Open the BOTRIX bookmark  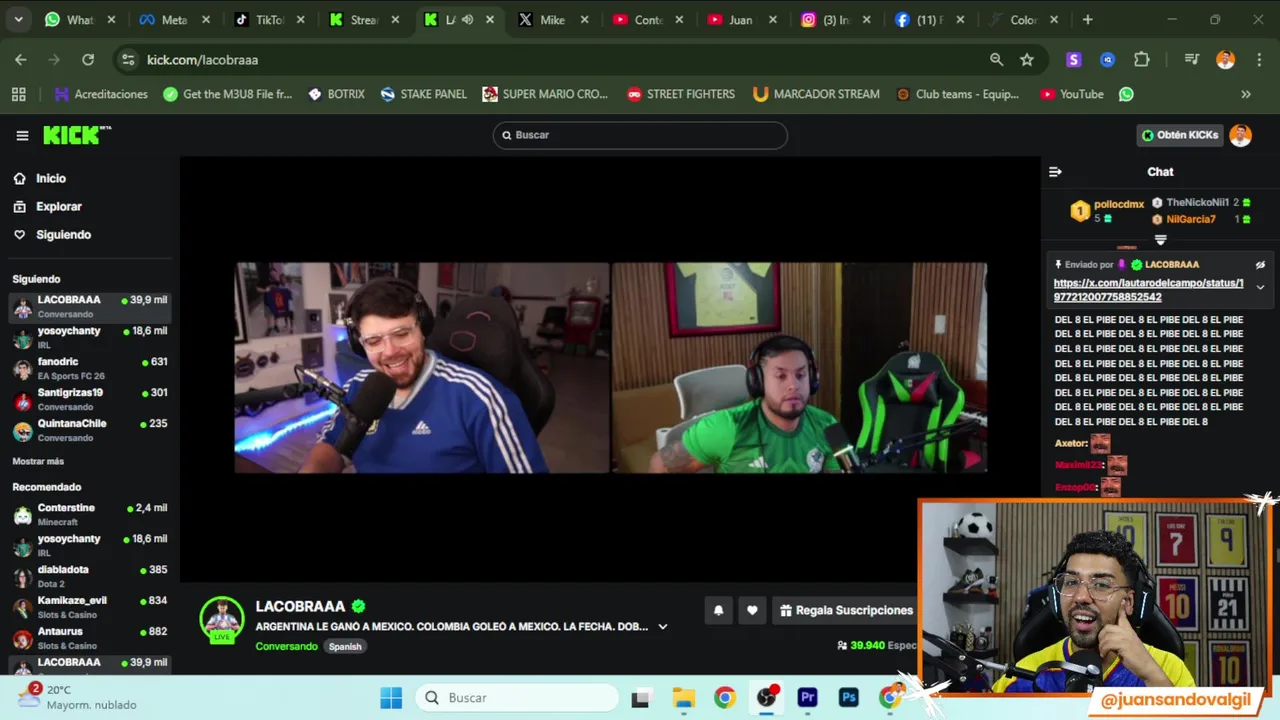(x=336, y=94)
